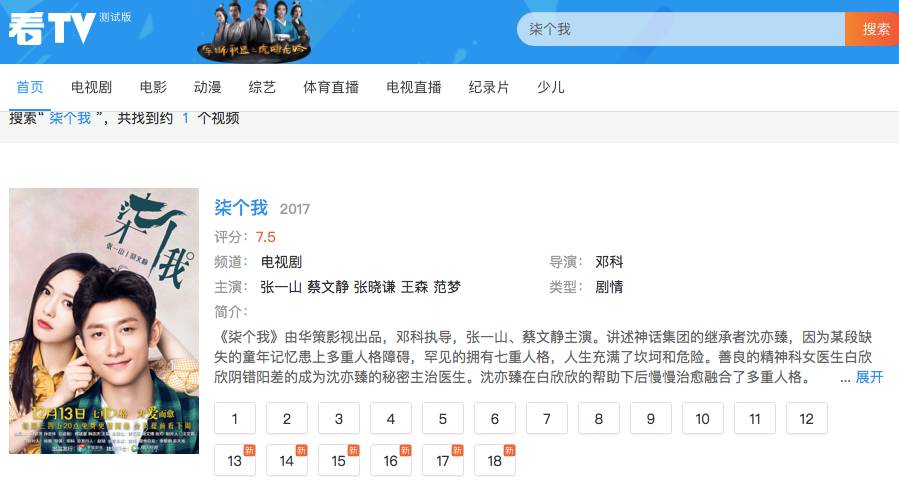Play episode 8
Viewport: 899px width, 501px height.
pyautogui.click(x=599, y=418)
